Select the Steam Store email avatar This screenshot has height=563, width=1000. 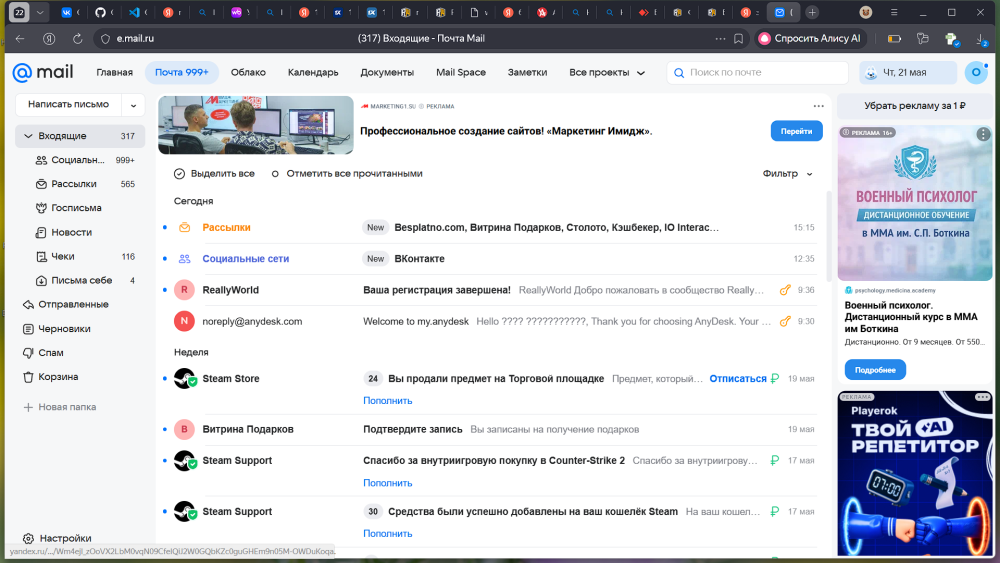(184, 379)
